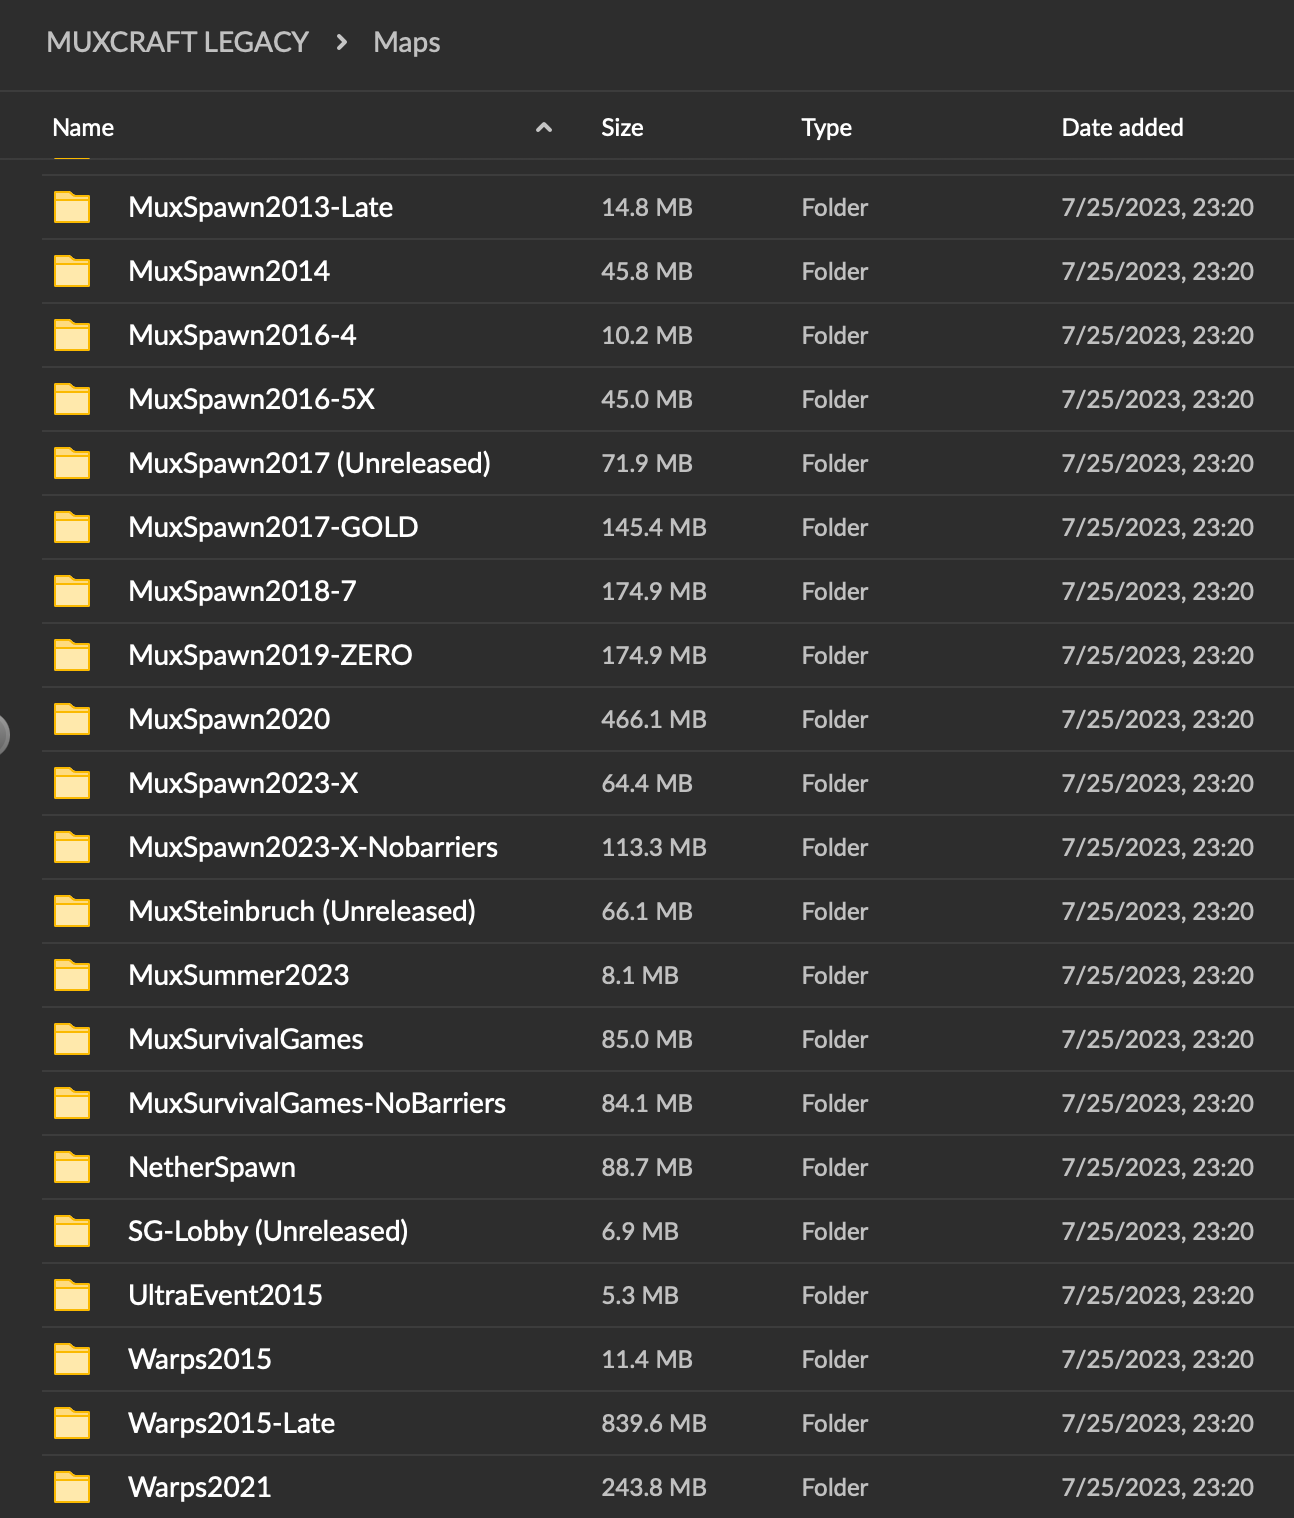Navigate to MUXCRAFT LEGACY breadcrumb
Viewport: 1294px width, 1518px height.
(177, 42)
